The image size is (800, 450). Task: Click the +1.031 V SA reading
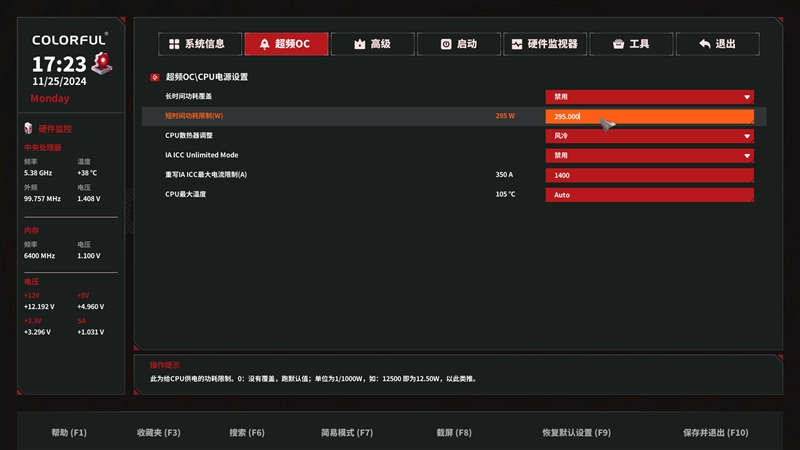pos(91,332)
